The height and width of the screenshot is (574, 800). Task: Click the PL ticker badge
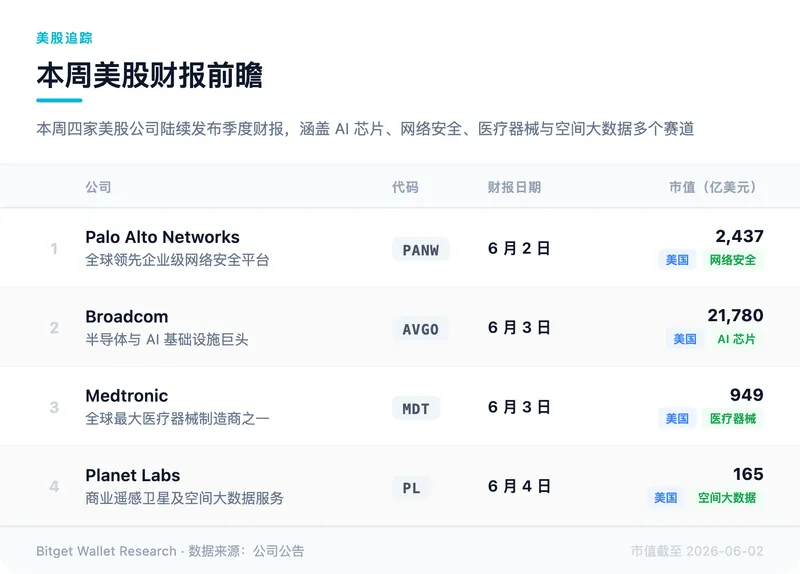pos(411,488)
